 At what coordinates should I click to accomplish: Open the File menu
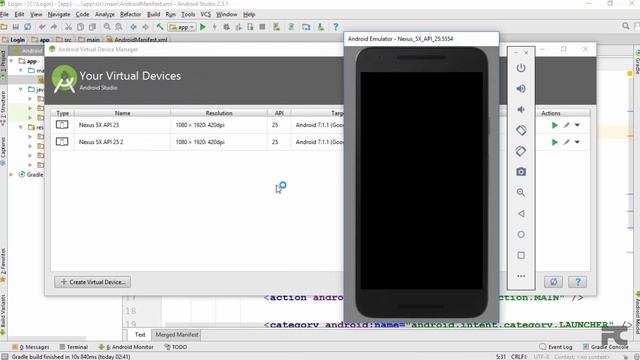click(4, 14)
